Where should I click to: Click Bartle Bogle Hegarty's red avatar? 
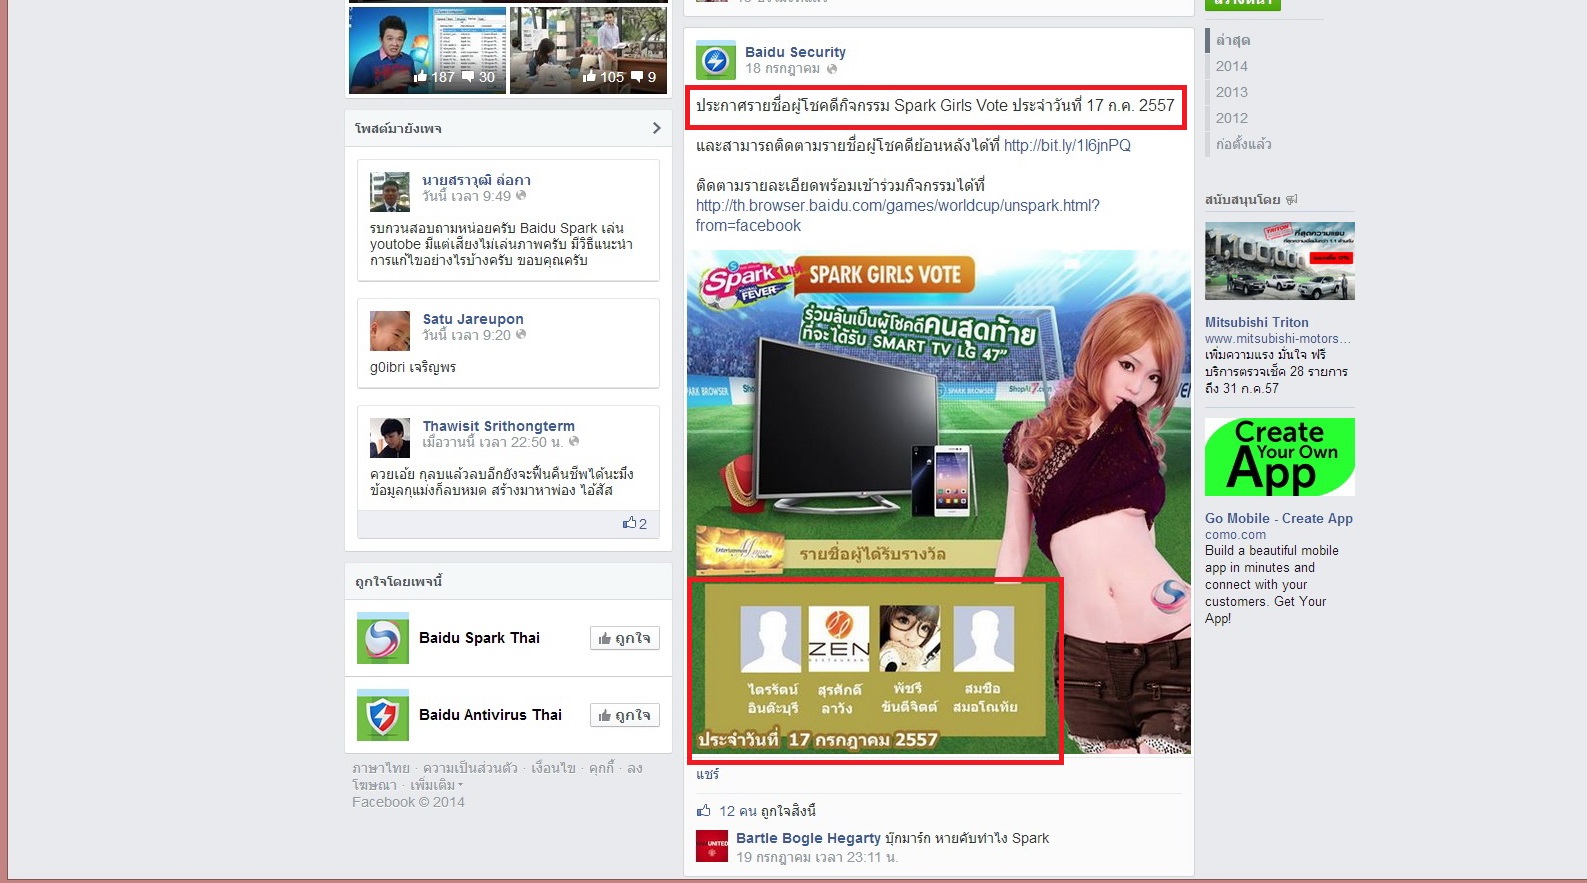pyautogui.click(x=712, y=846)
